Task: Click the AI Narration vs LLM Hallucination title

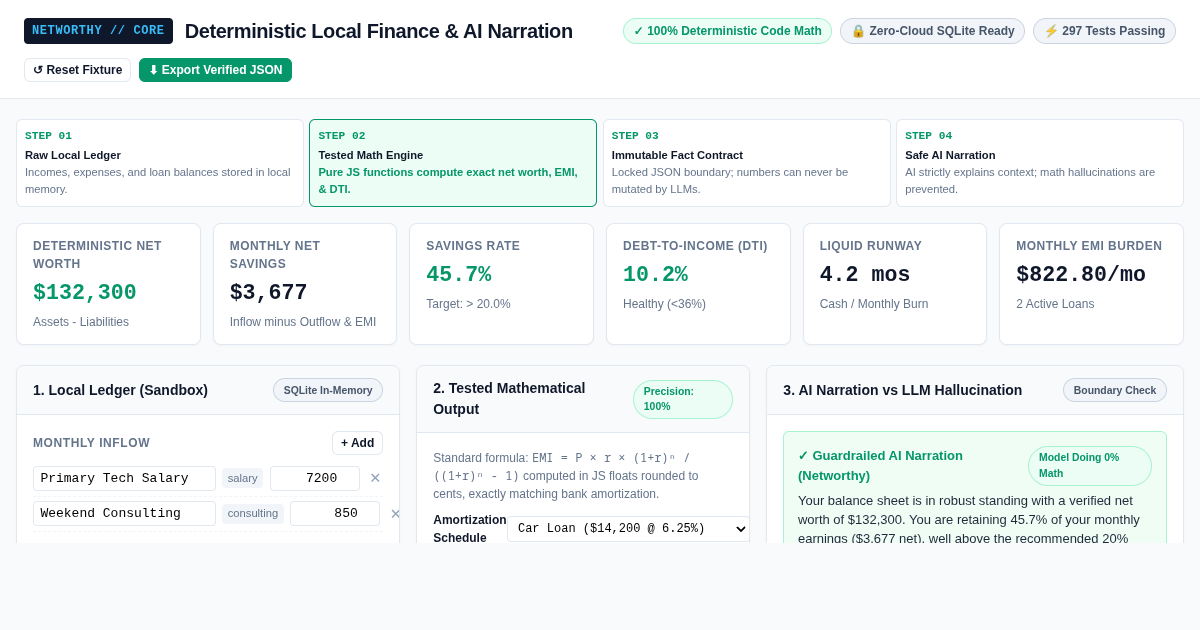Action: click(902, 390)
